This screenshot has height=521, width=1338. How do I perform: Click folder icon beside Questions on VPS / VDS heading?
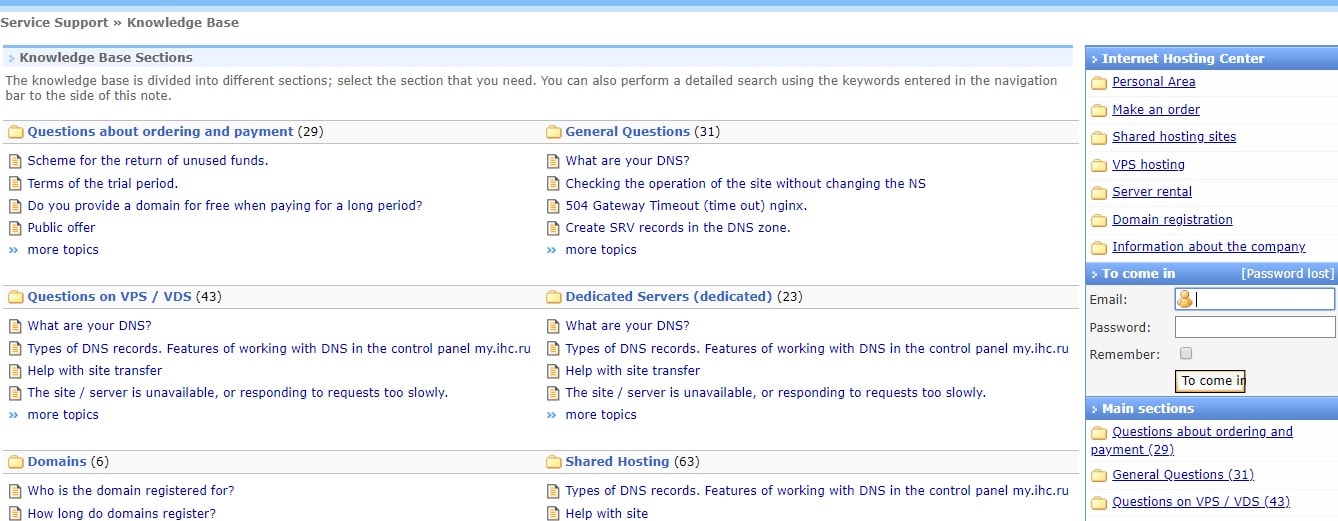[15, 297]
